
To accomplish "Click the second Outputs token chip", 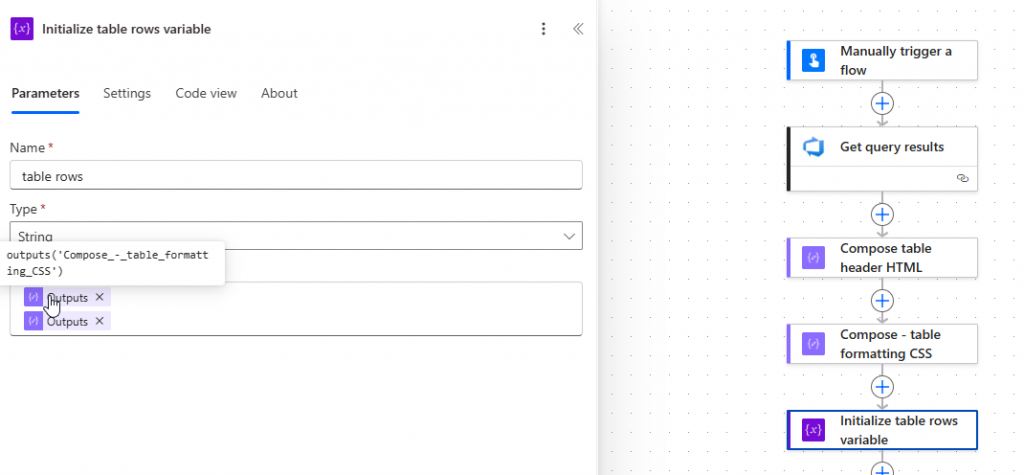I will 65,321.
